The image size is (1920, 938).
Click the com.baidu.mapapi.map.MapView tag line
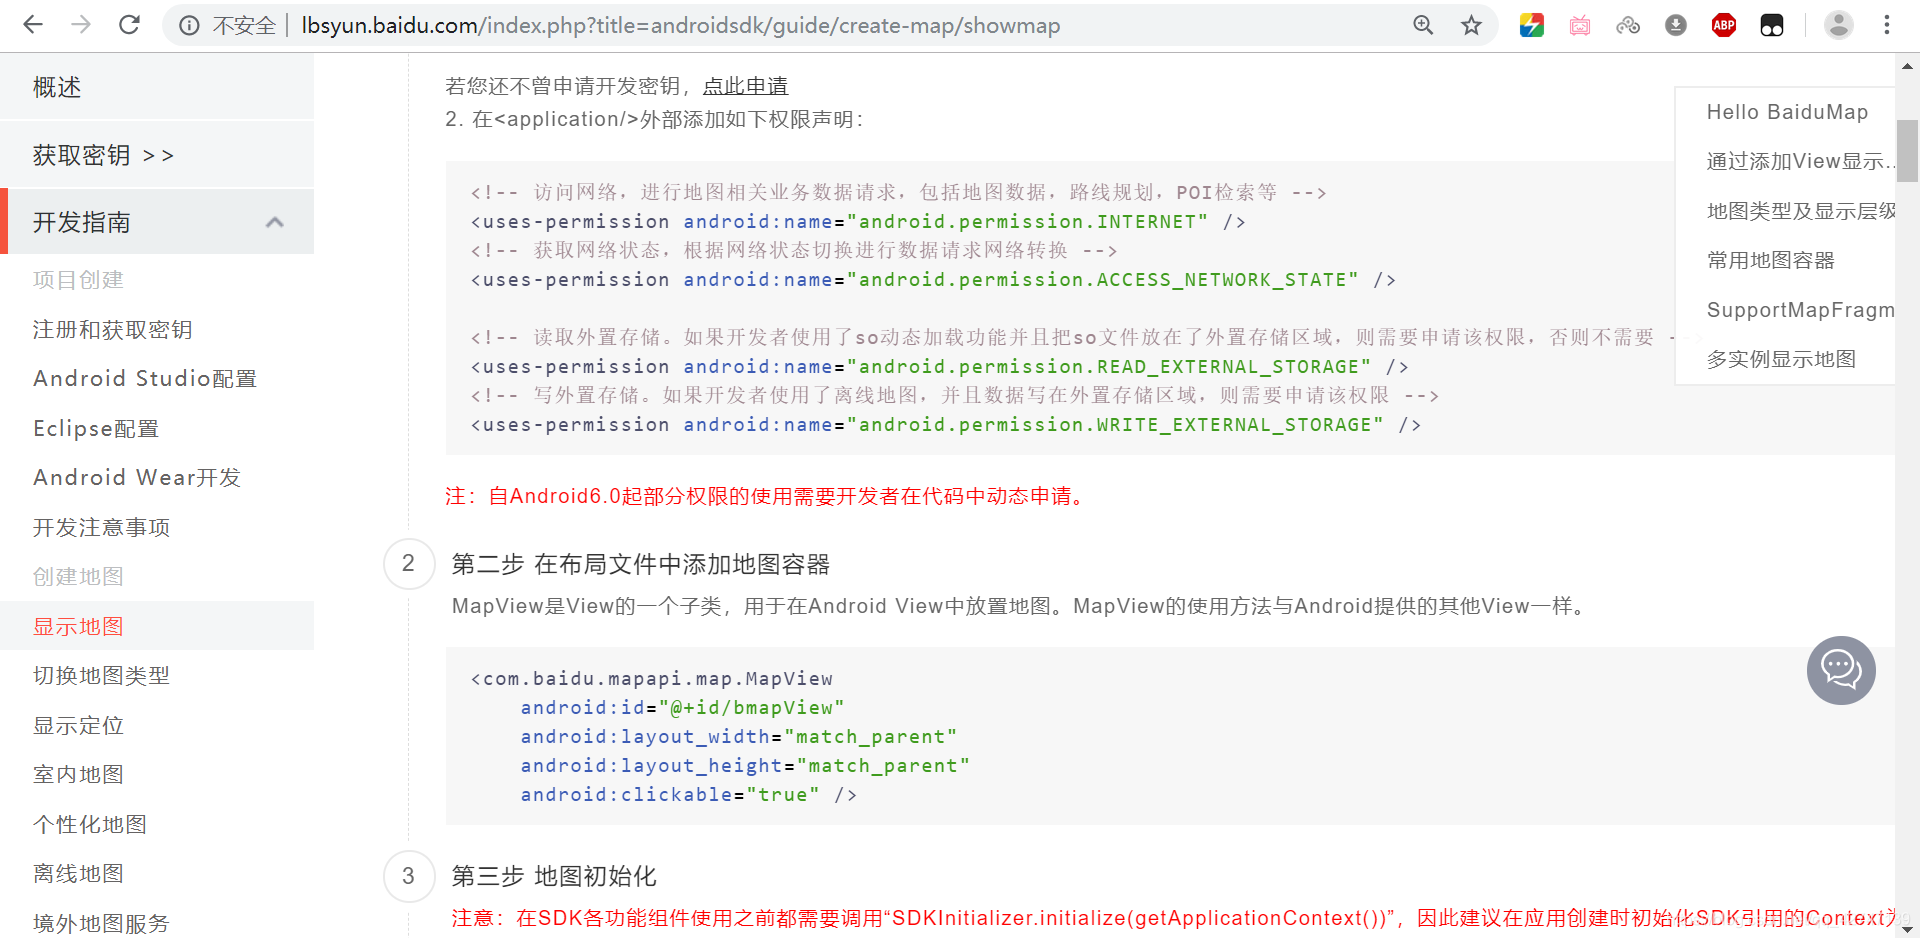[x=652, y=679]
